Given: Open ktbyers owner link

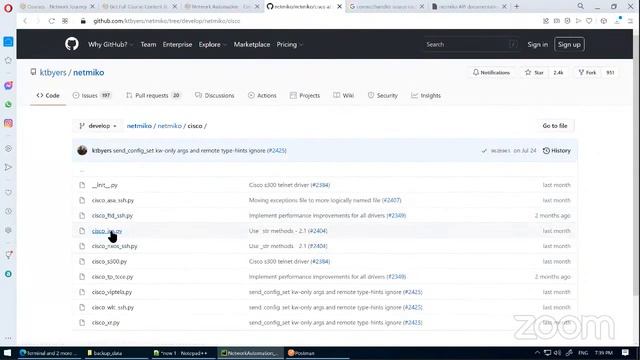Looking at the screenshot, I should 53,72.
